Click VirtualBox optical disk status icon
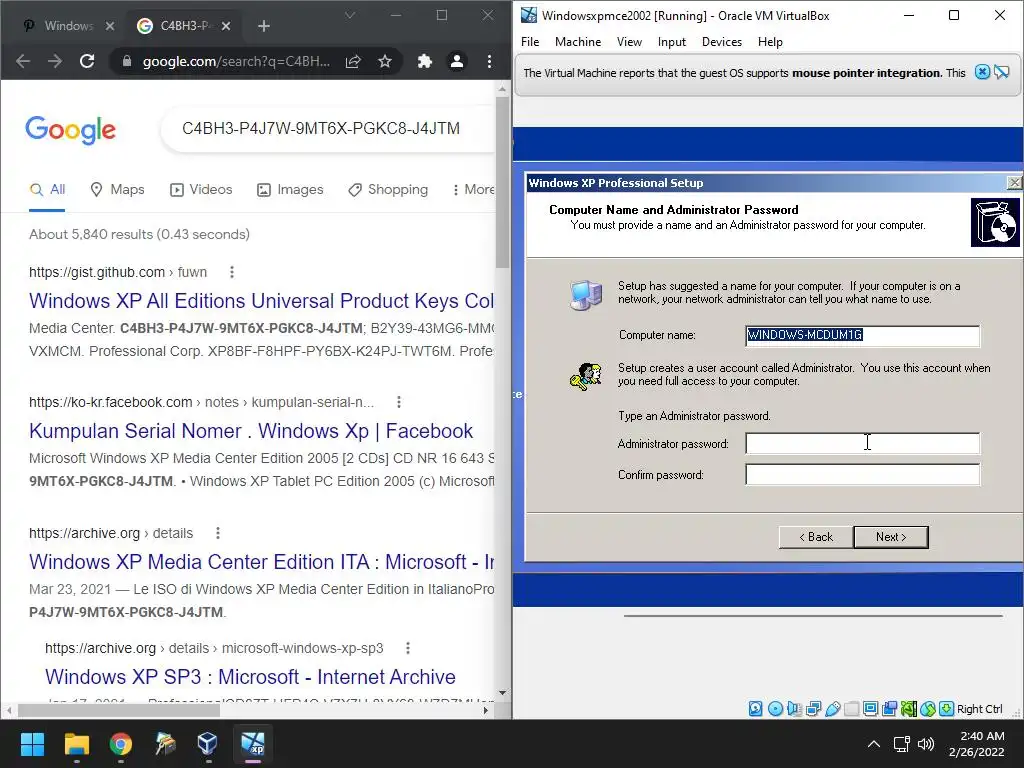1024x768 pixels. click(775, 709)
